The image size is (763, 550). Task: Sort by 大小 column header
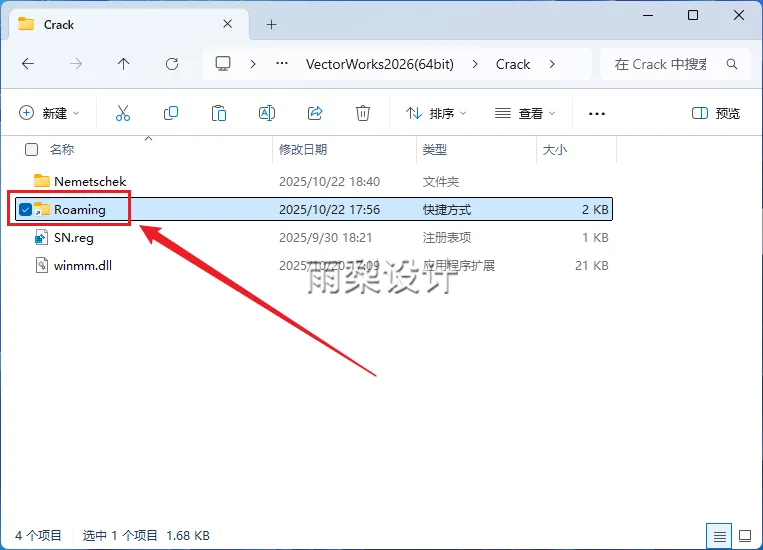(555, 149)
